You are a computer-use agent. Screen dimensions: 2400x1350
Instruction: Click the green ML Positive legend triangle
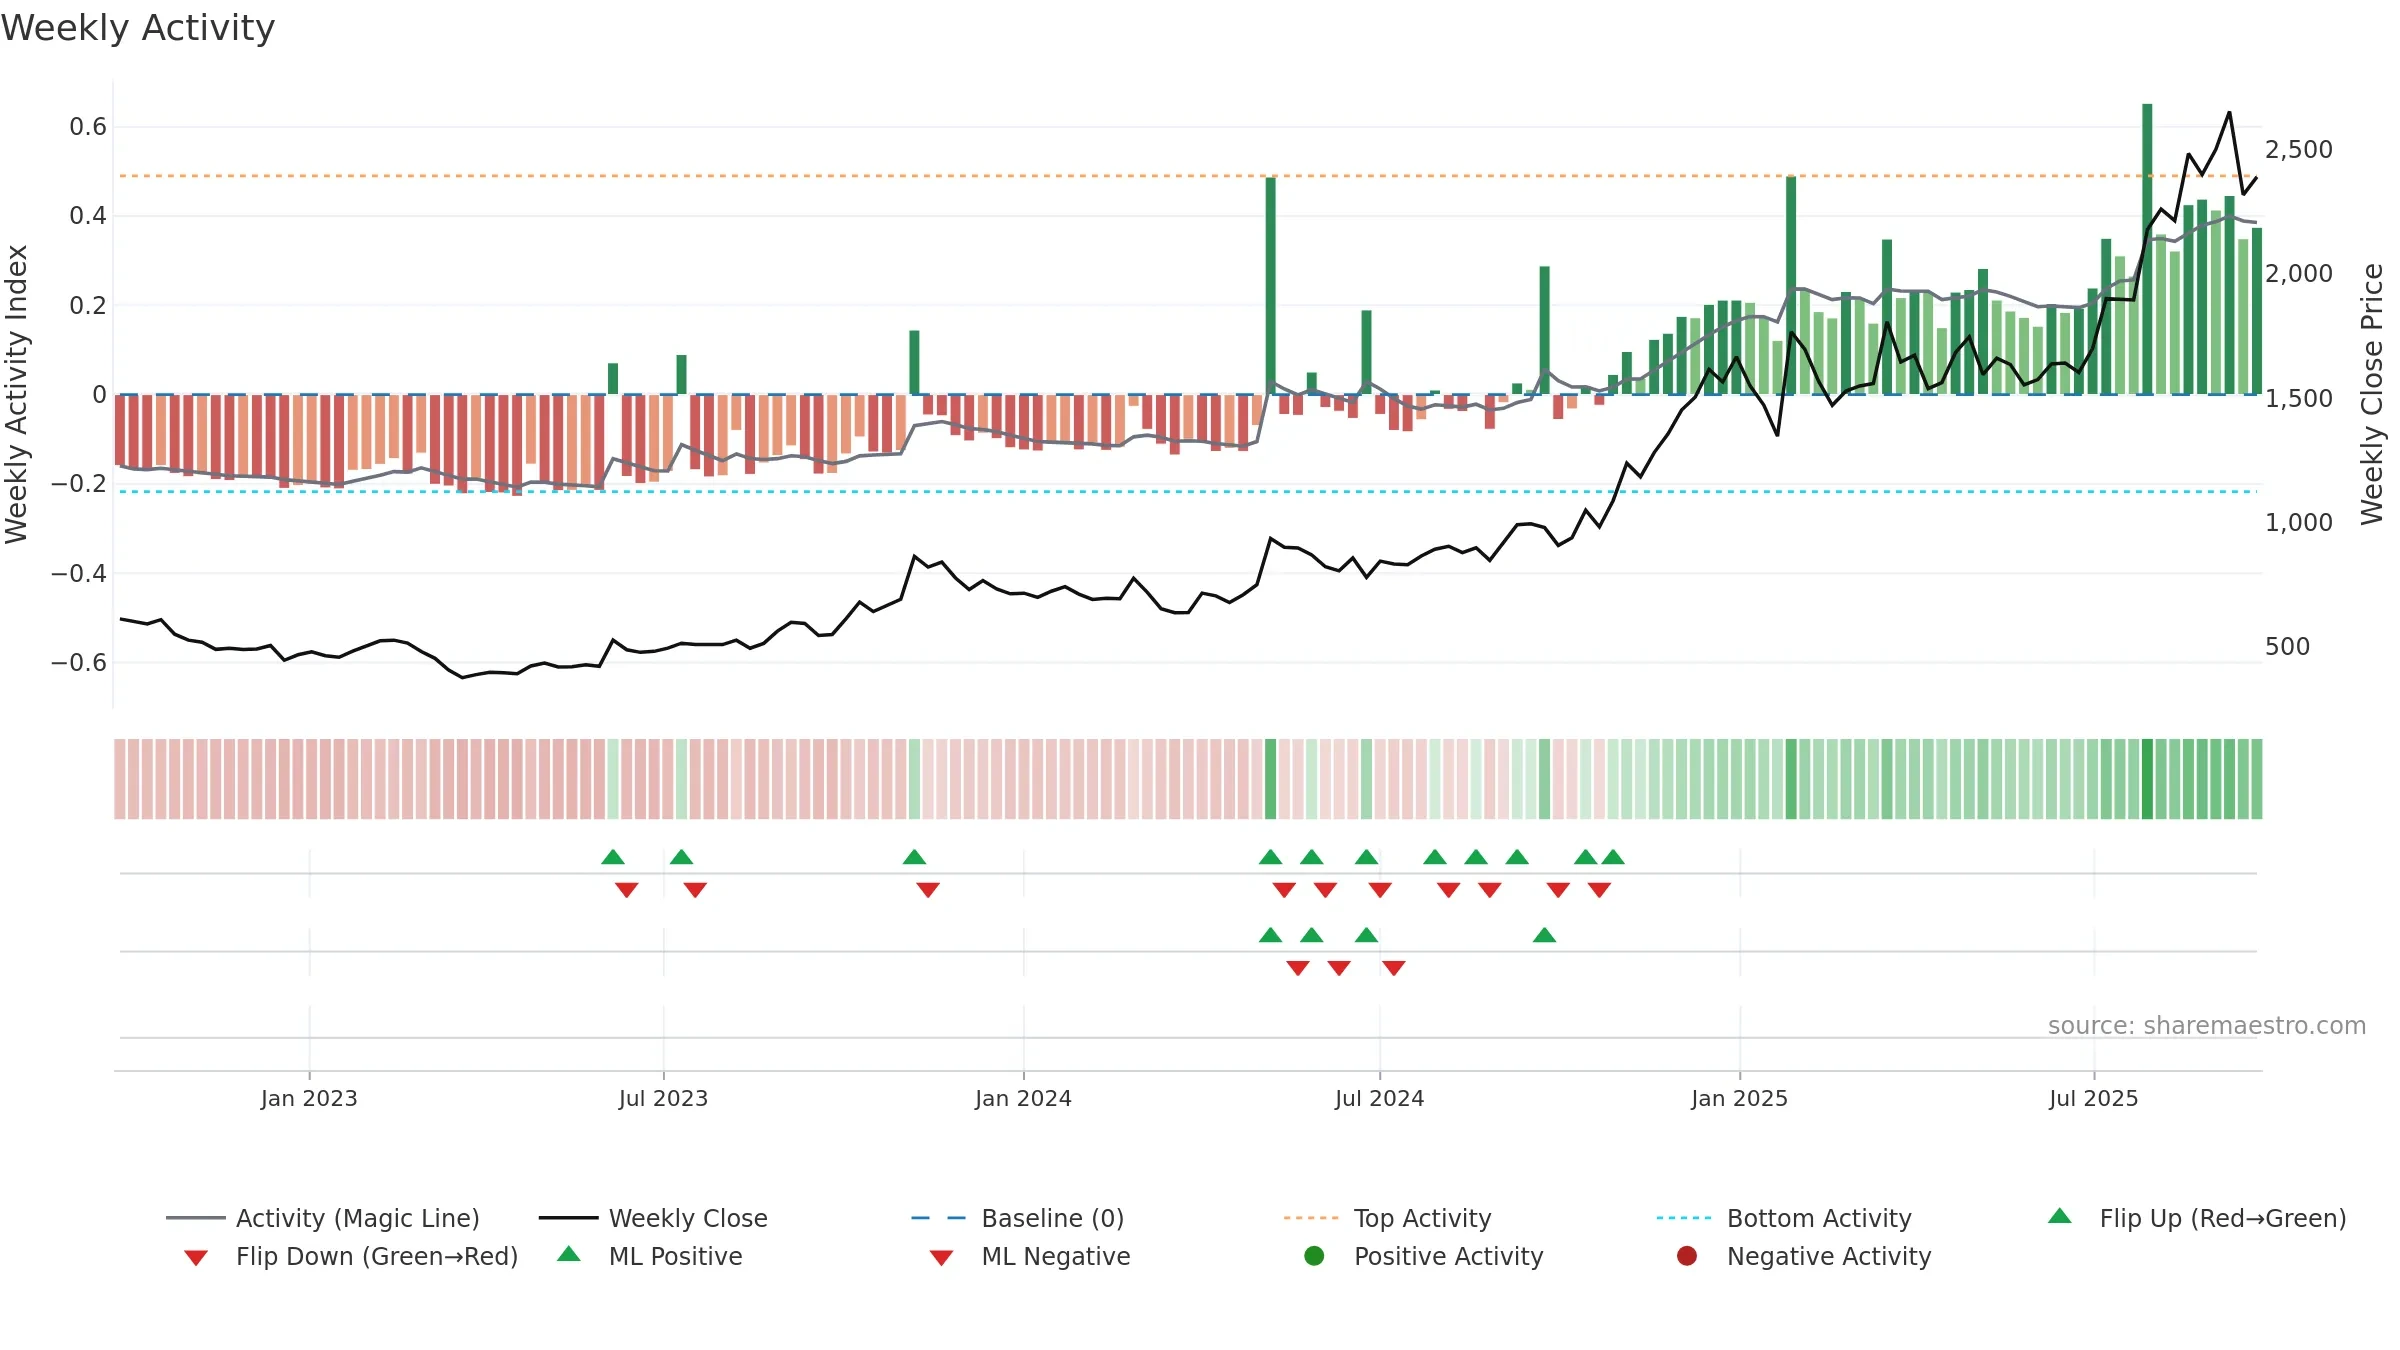569,1254
